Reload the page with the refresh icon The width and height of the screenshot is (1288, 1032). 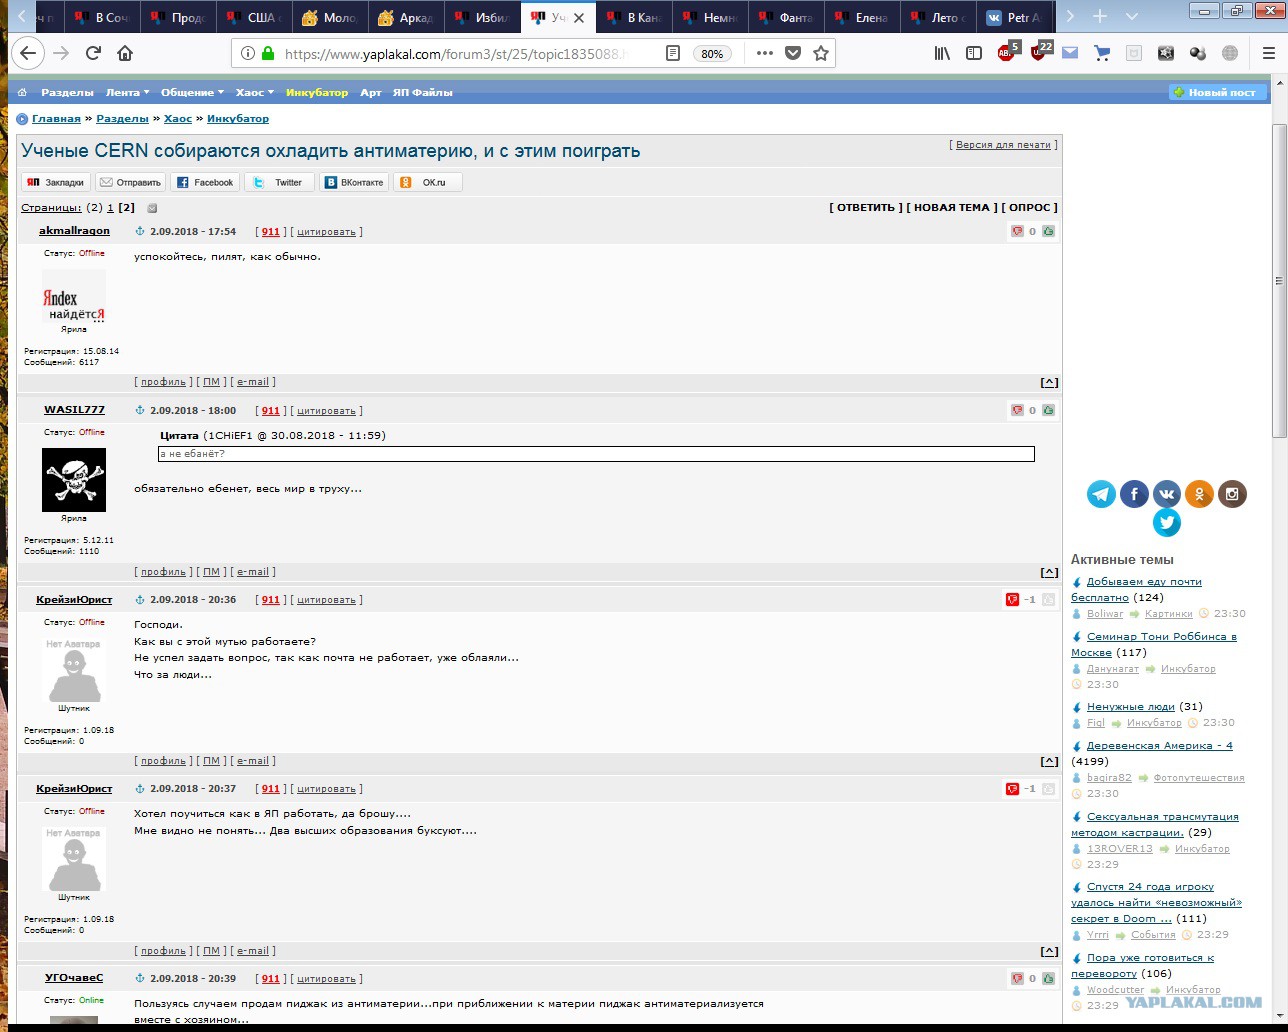pos(93,53)
